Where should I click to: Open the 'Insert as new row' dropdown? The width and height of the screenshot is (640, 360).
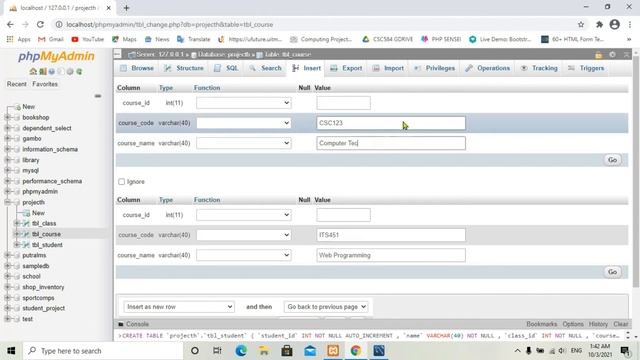pyautogui.click(x=179, y=307)
